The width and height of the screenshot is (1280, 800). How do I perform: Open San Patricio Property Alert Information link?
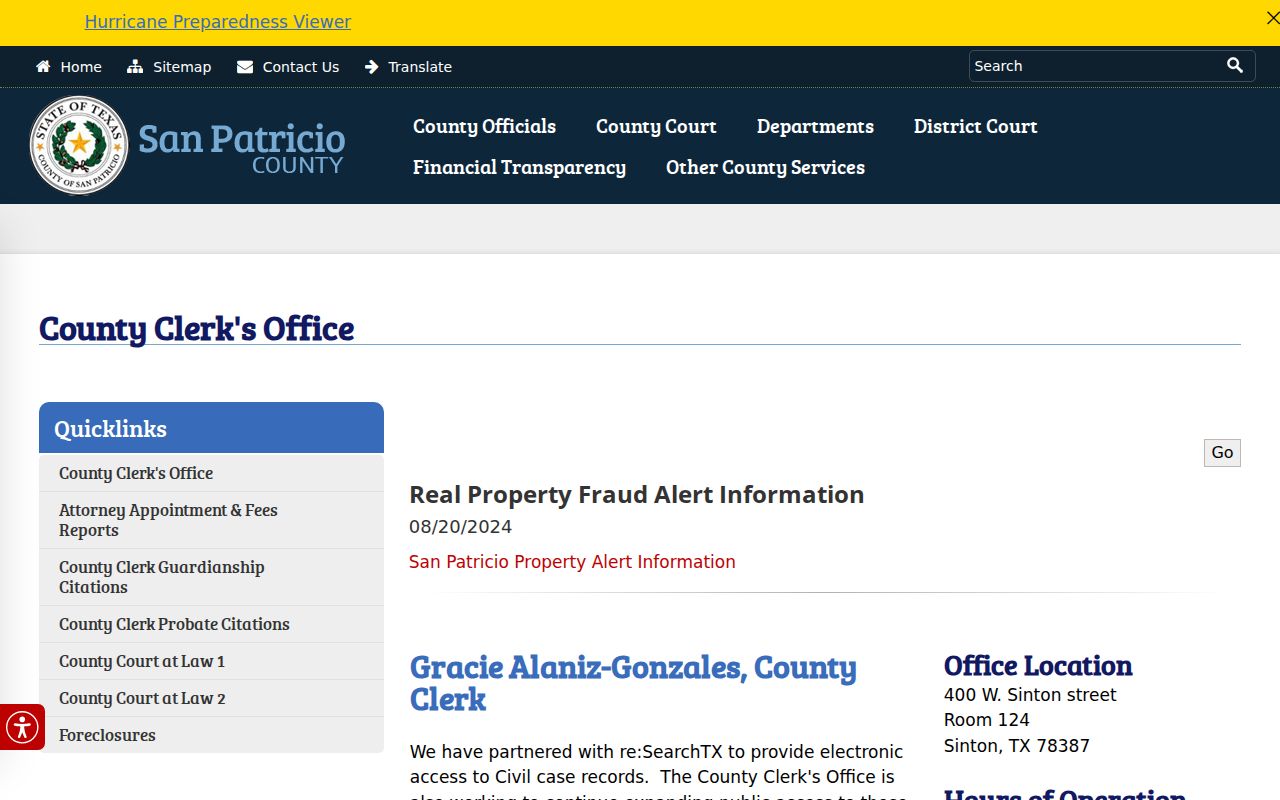click(572, 562)
